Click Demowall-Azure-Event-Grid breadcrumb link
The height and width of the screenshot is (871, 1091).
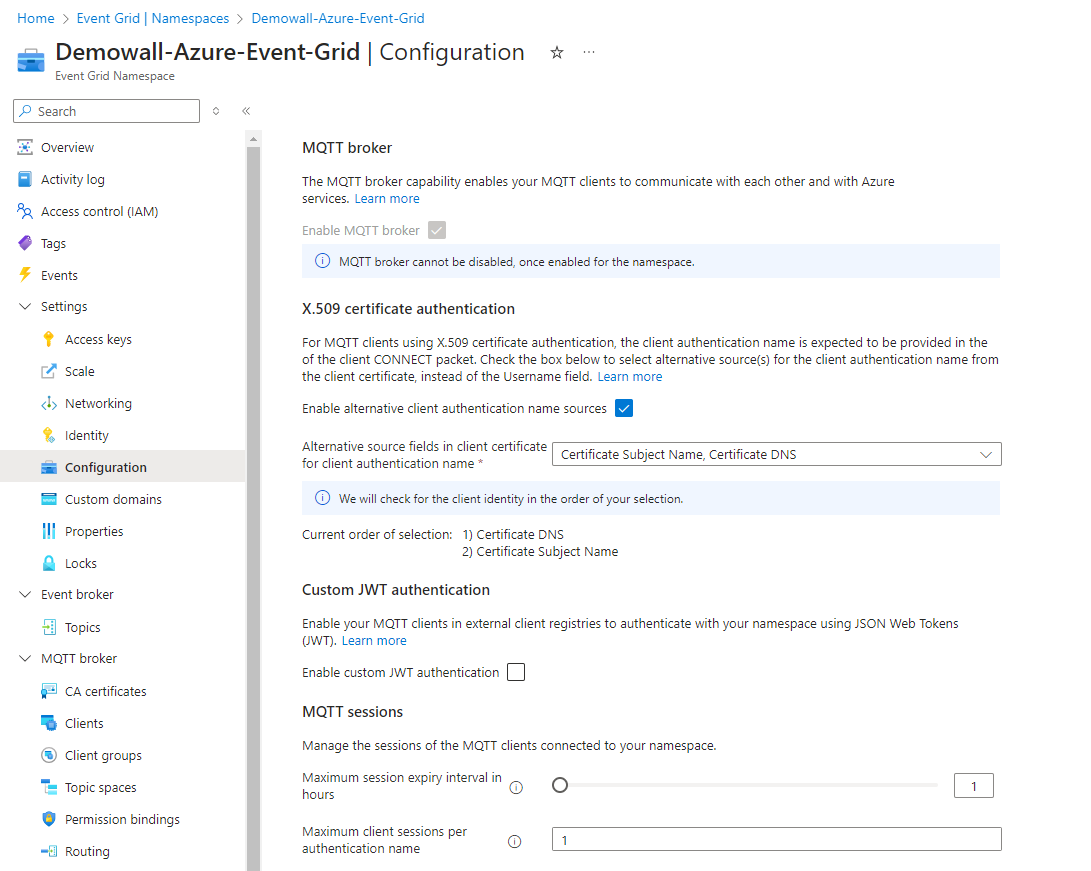click(x=338, y=19)
